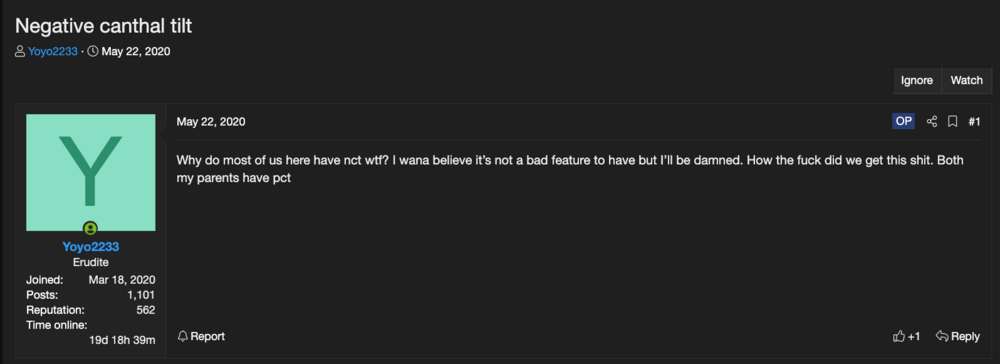1000x364 pixels.
Task: Click the Reply text link
Action: pos(965,337)
